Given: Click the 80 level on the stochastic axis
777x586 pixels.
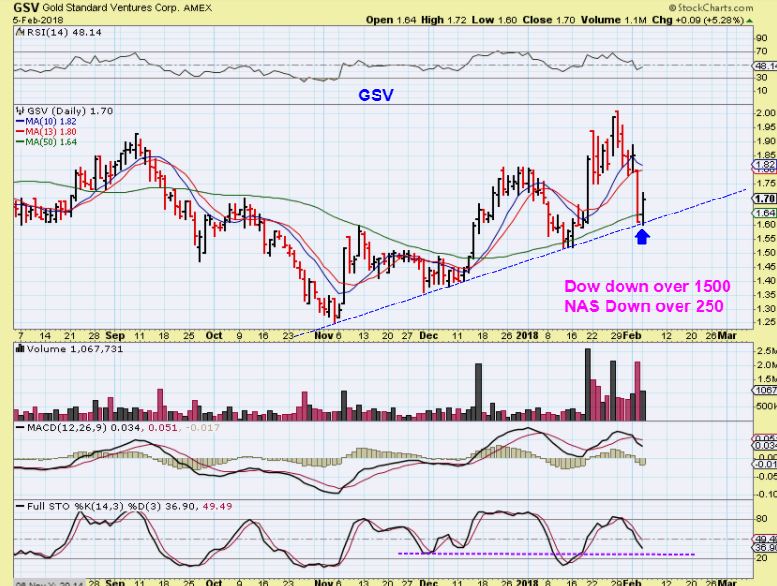Looking at the screenshot, I should [x=761, y=519].
